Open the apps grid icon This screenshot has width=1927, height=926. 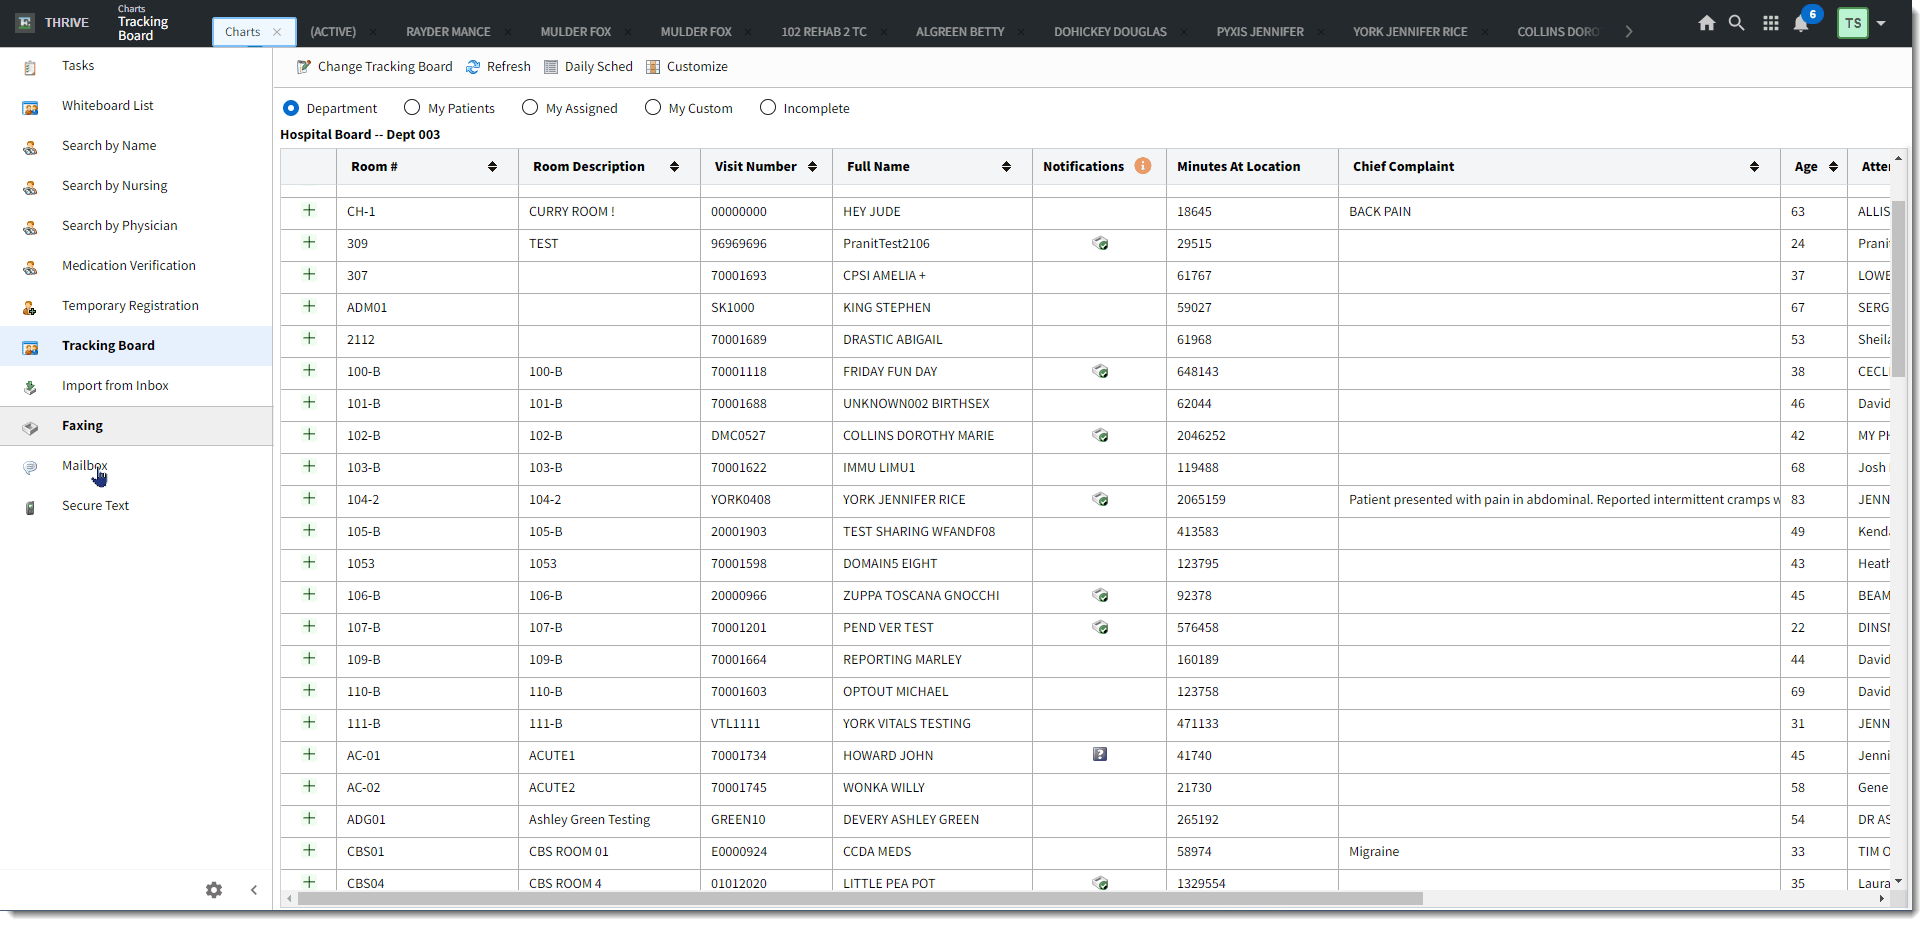[x=1771, y=23]
